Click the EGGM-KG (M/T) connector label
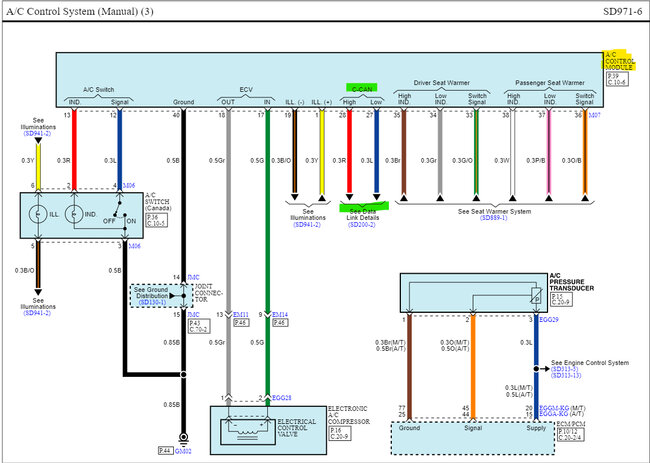The width and height of the screenshot is (650, 463). point(562,408)
